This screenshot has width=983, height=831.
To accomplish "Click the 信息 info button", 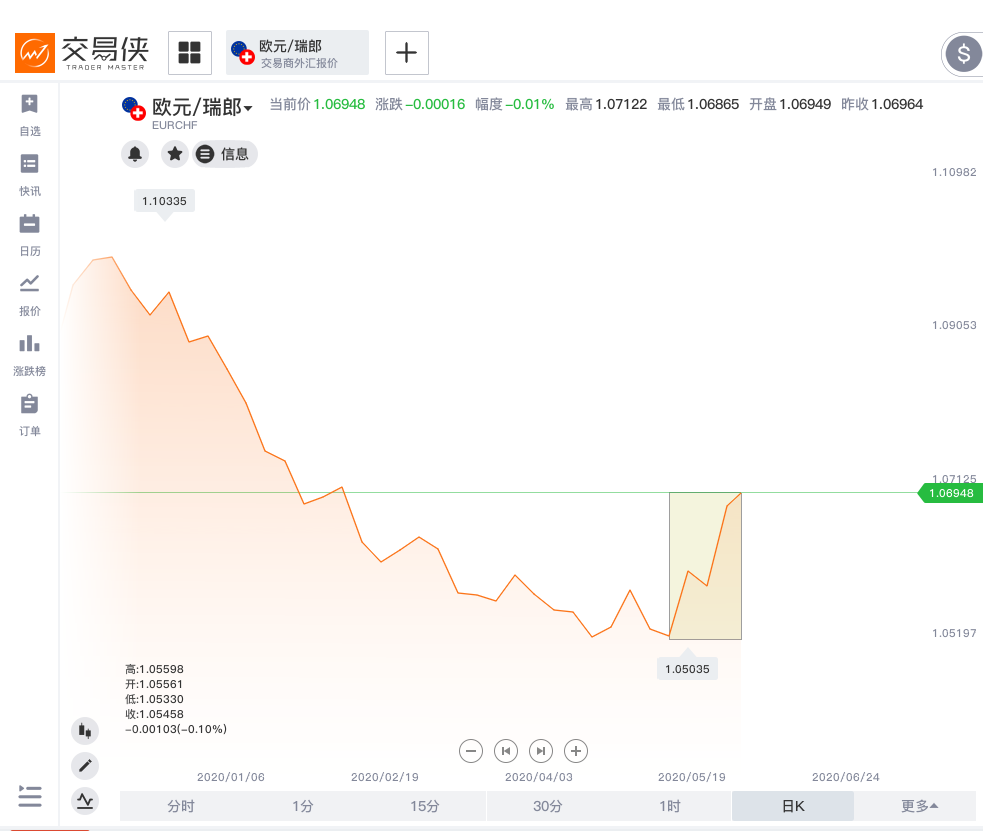I will coord(225,154).
